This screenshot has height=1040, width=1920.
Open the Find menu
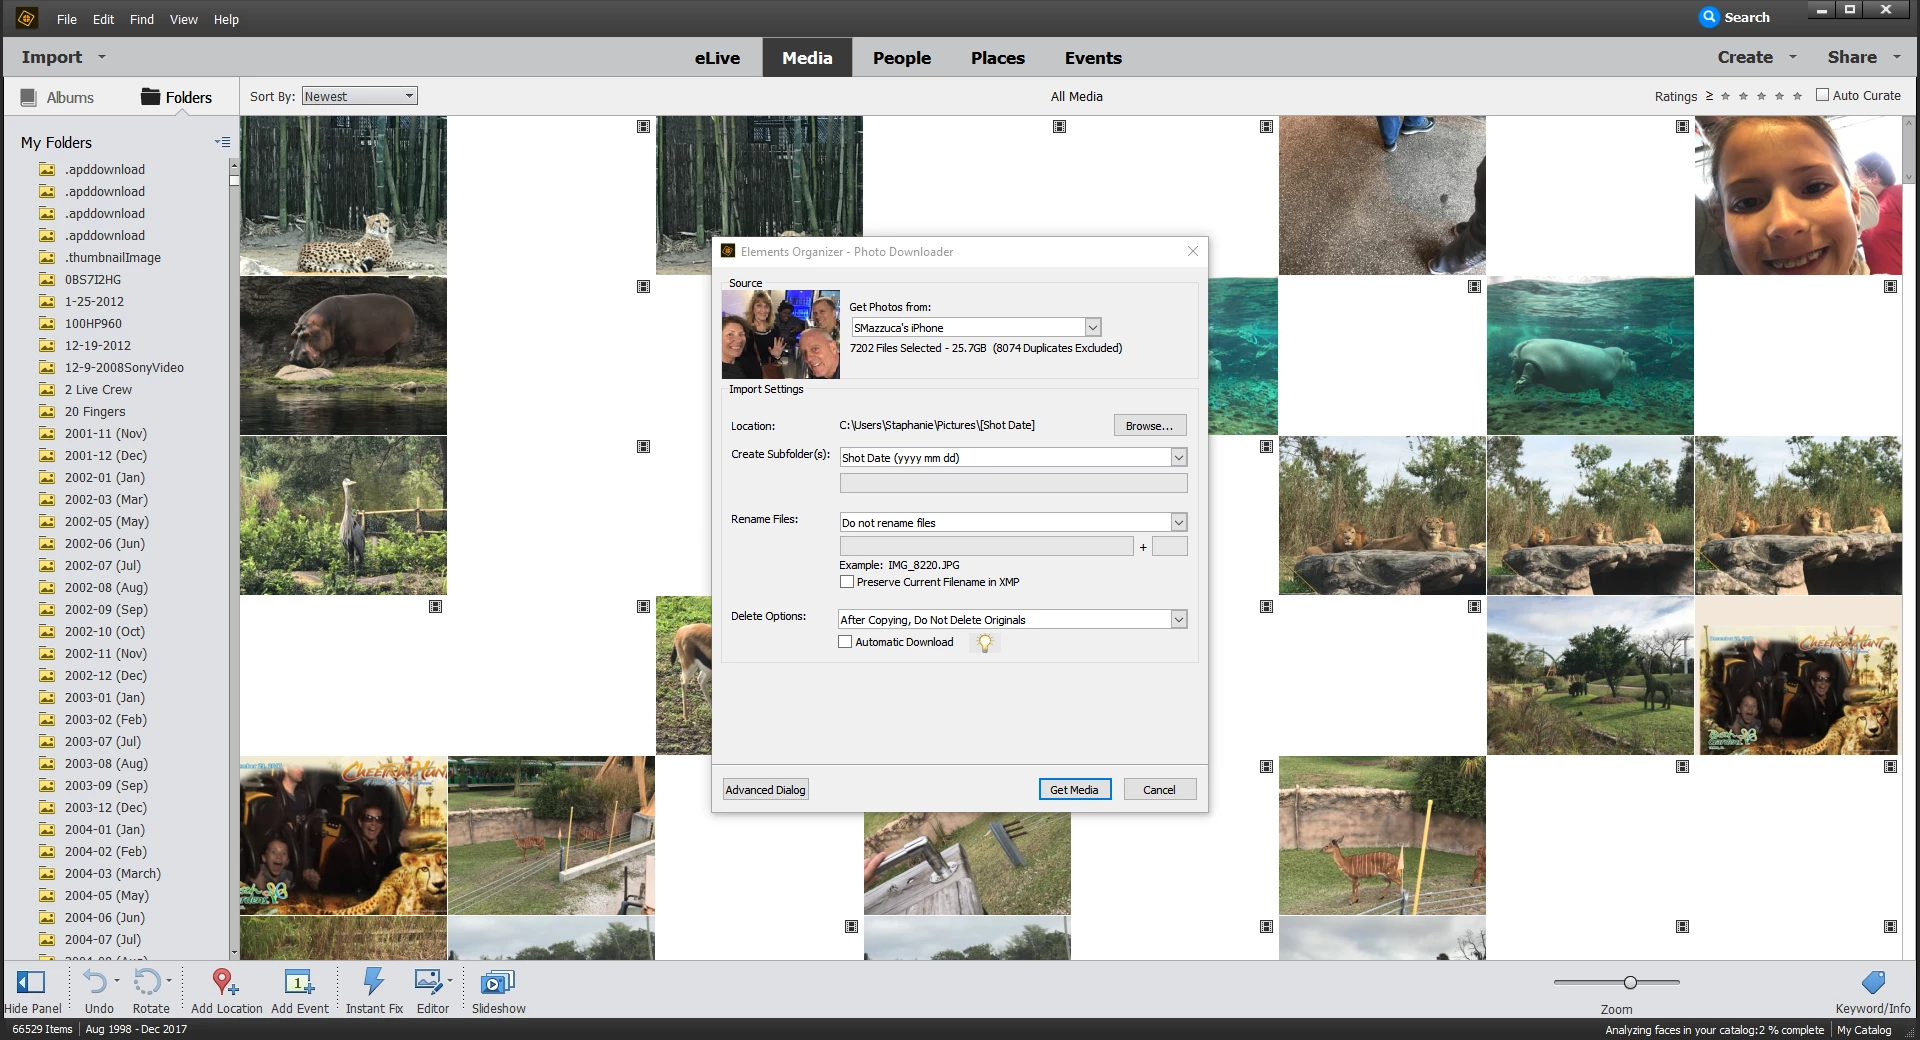[142, 19]
